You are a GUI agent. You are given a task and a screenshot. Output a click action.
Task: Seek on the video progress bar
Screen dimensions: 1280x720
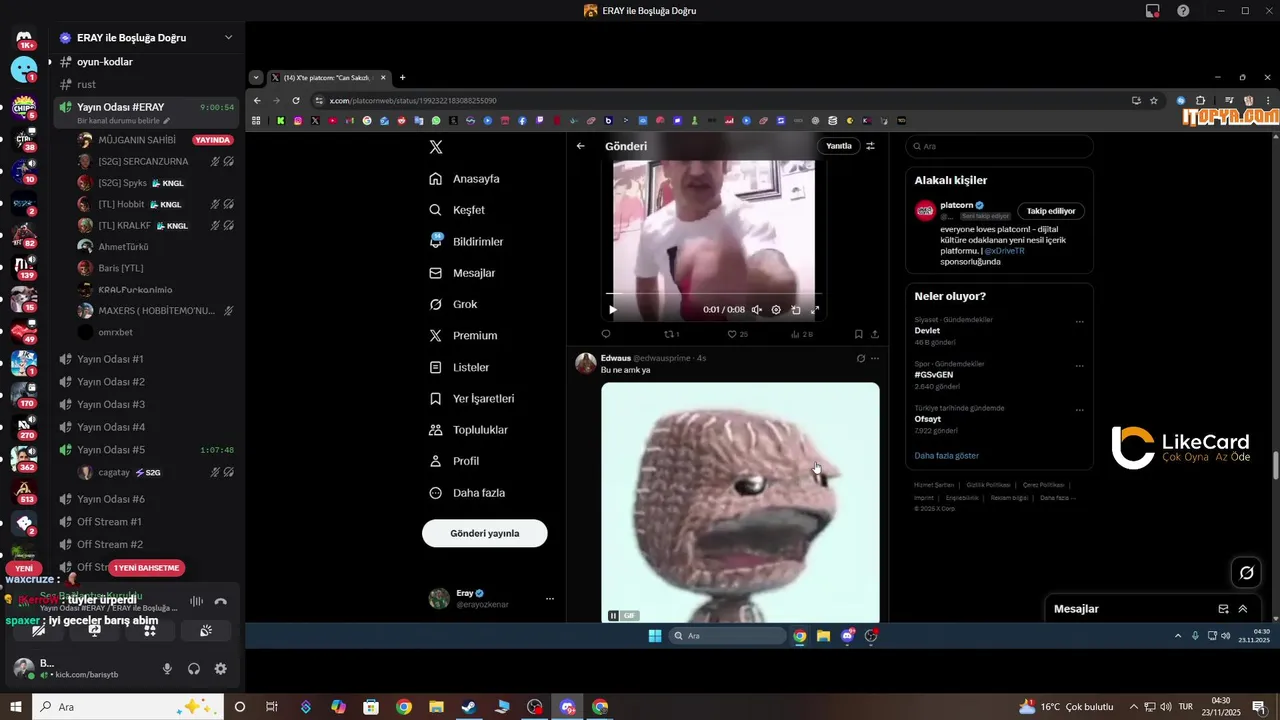click(x=713, y=294)
